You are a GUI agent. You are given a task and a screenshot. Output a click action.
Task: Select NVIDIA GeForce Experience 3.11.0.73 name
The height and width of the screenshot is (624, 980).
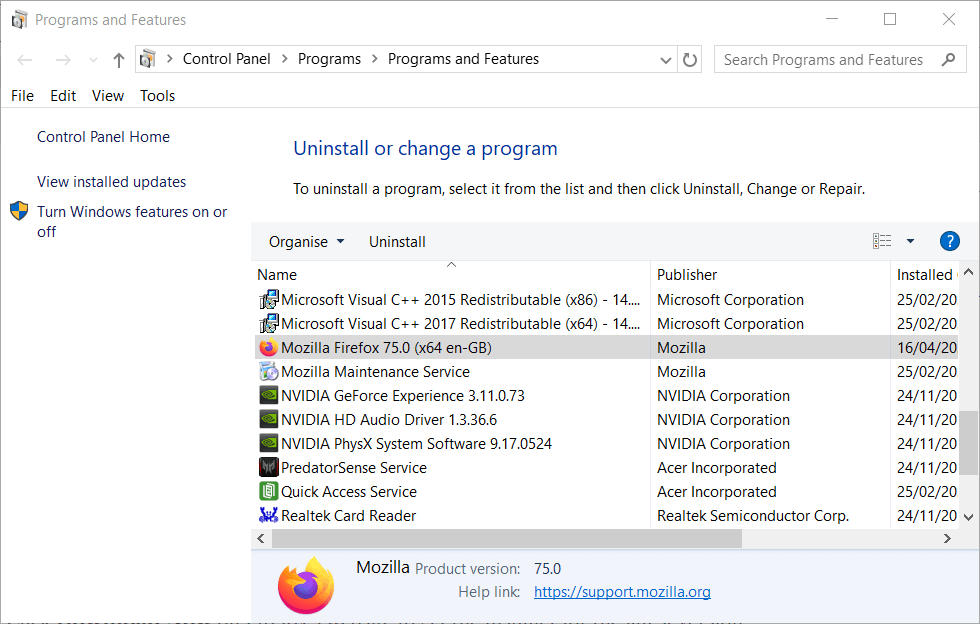402,396
